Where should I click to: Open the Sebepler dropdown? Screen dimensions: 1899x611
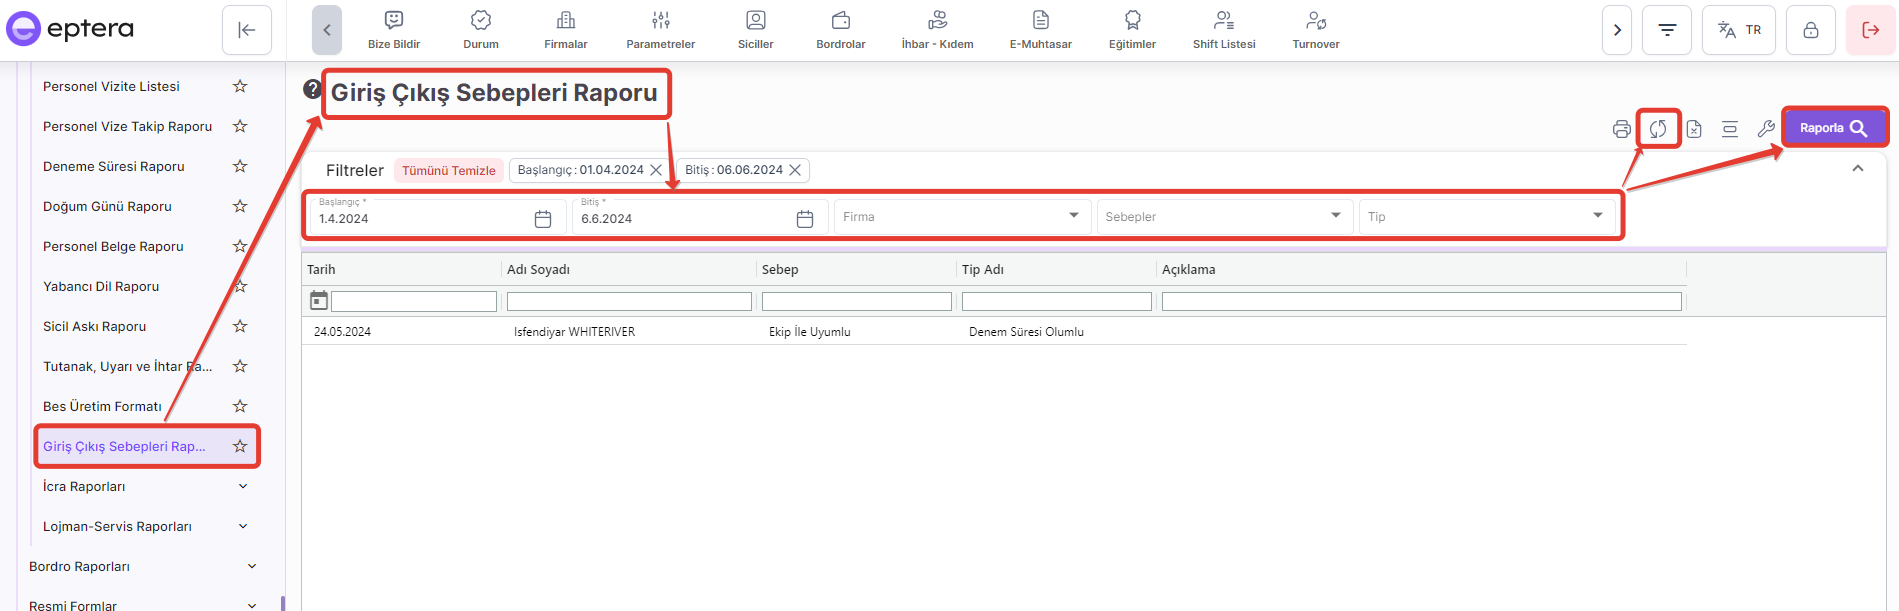tap(1223, 217)
